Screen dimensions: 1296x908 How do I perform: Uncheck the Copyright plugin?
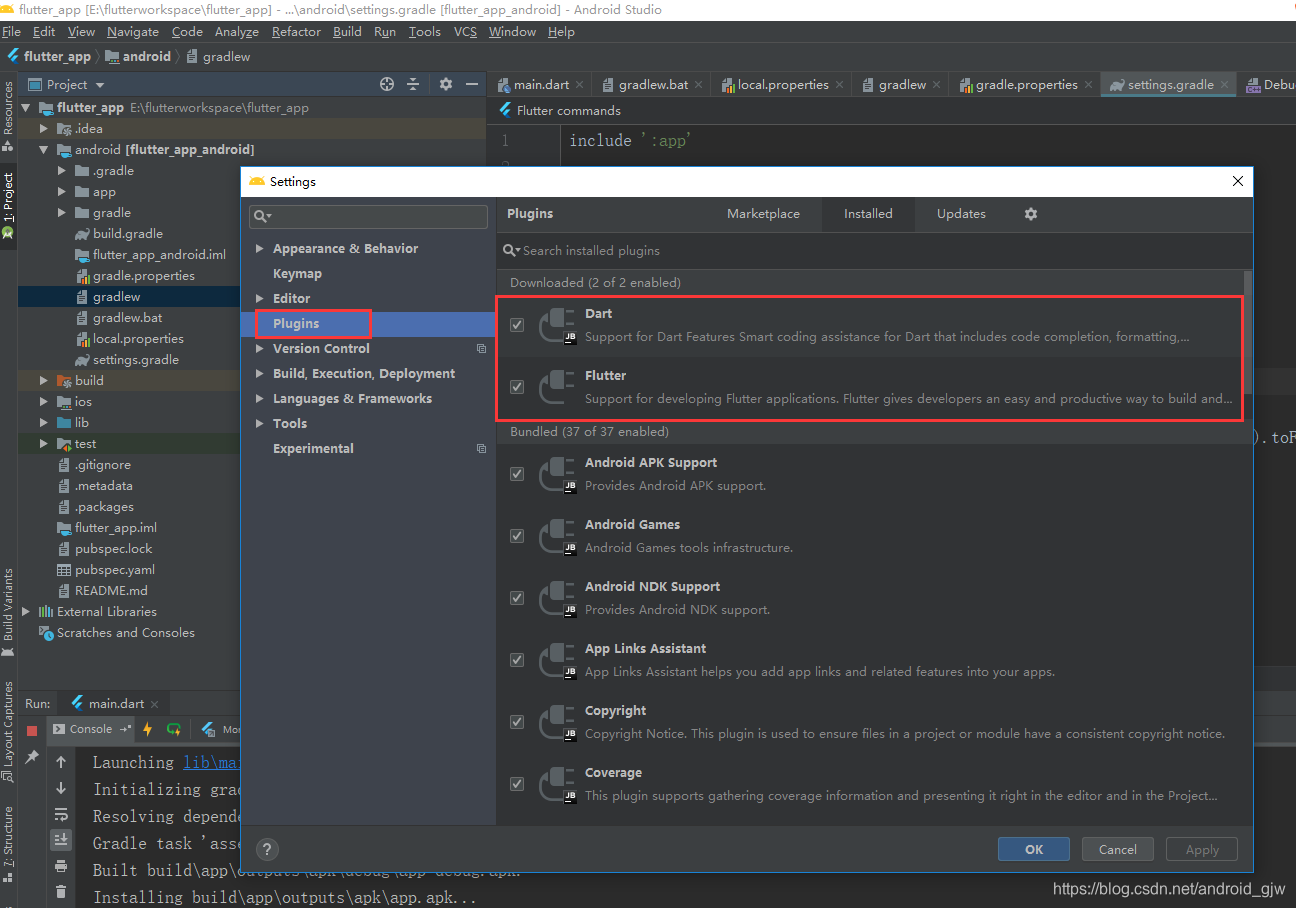[x=517, y=722]
